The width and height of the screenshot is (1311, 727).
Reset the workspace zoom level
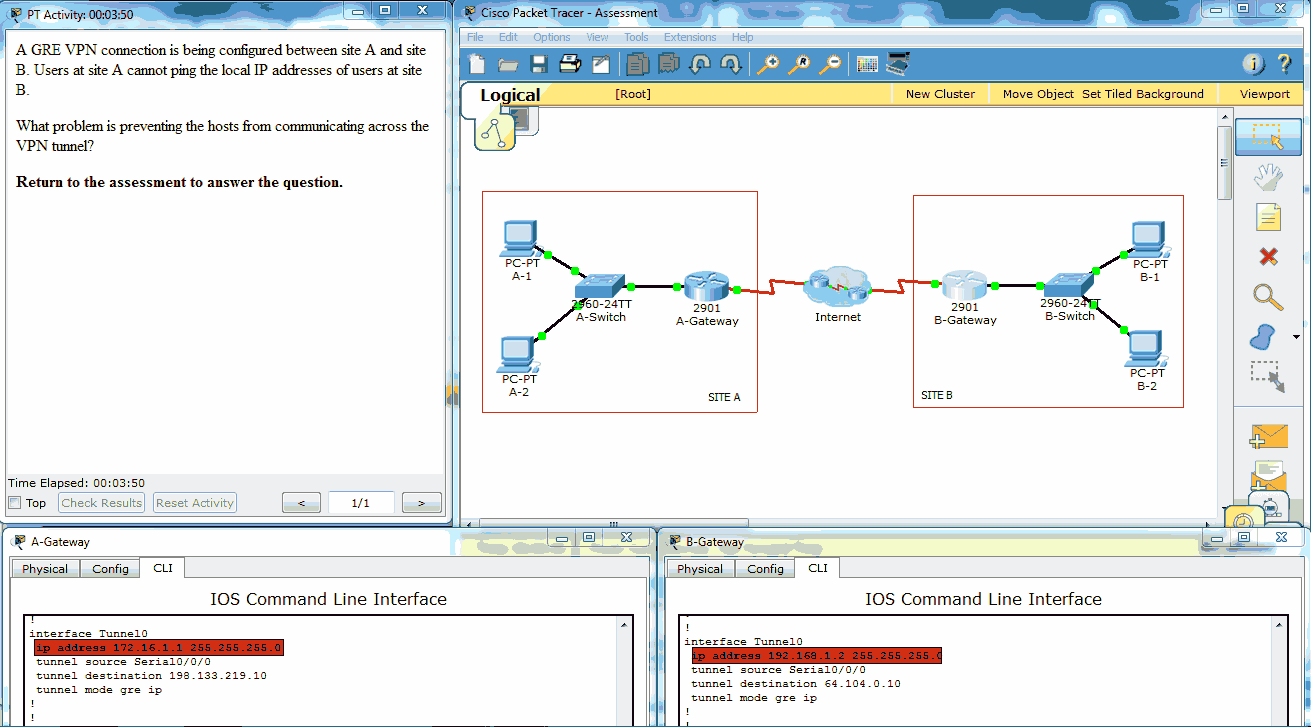799,64
